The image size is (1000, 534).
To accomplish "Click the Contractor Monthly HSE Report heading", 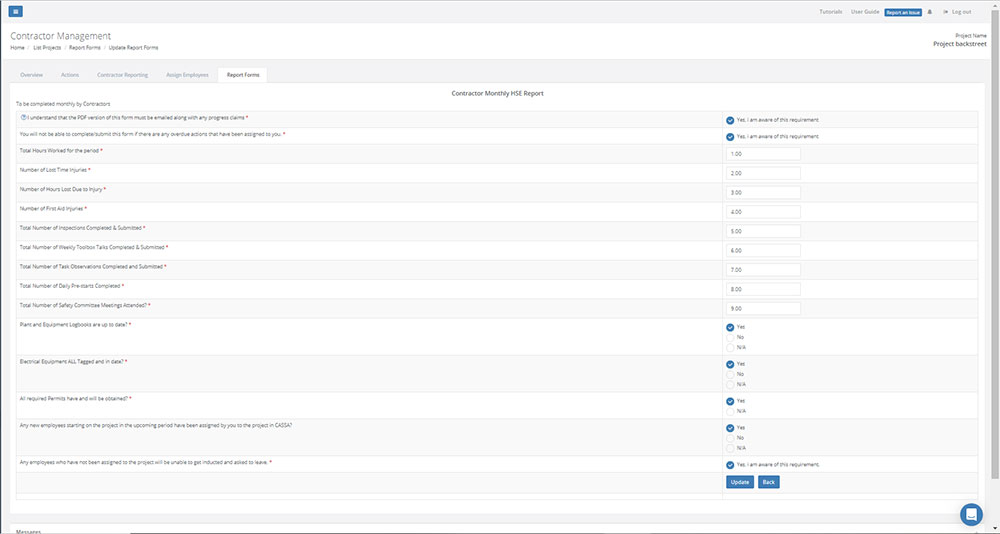I will tap(497, 93).
